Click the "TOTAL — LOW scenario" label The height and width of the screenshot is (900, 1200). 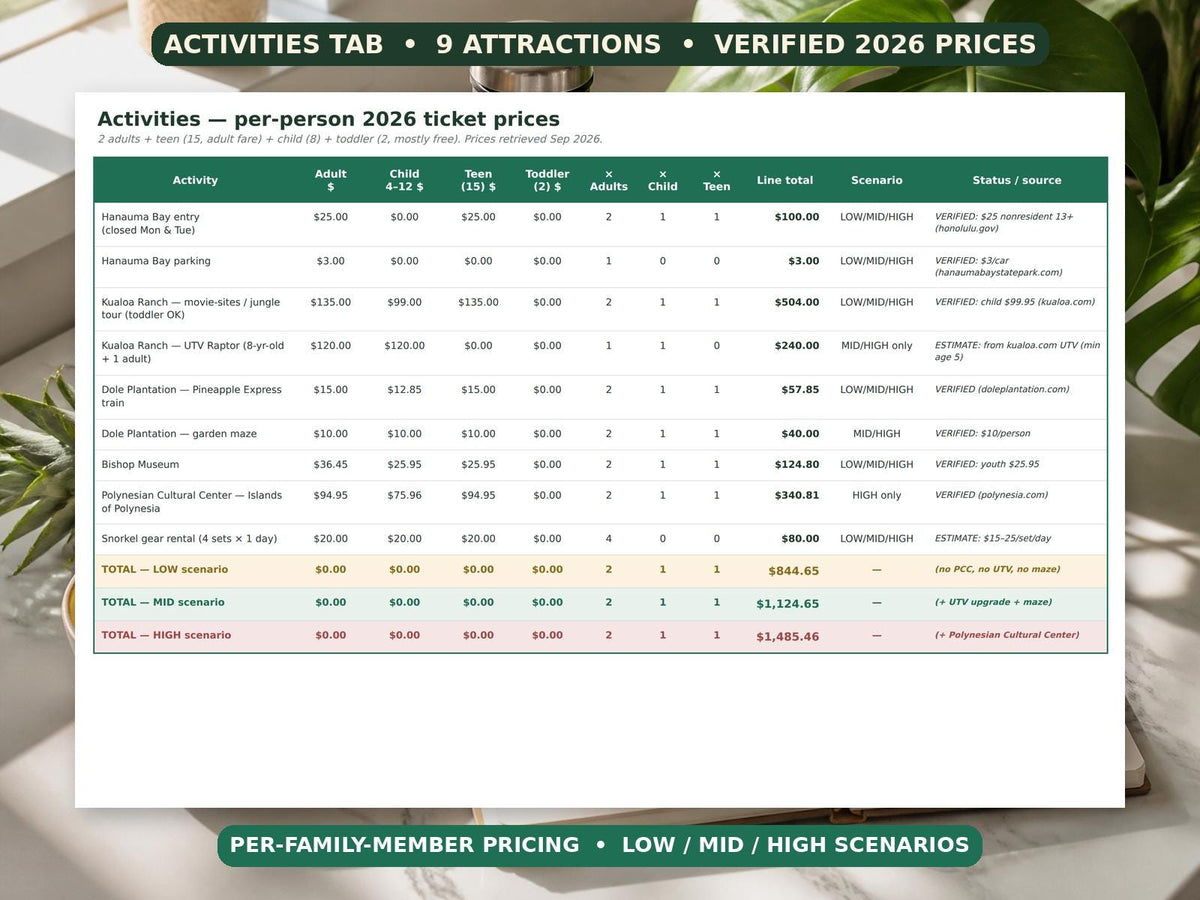(x=164, y=570)
